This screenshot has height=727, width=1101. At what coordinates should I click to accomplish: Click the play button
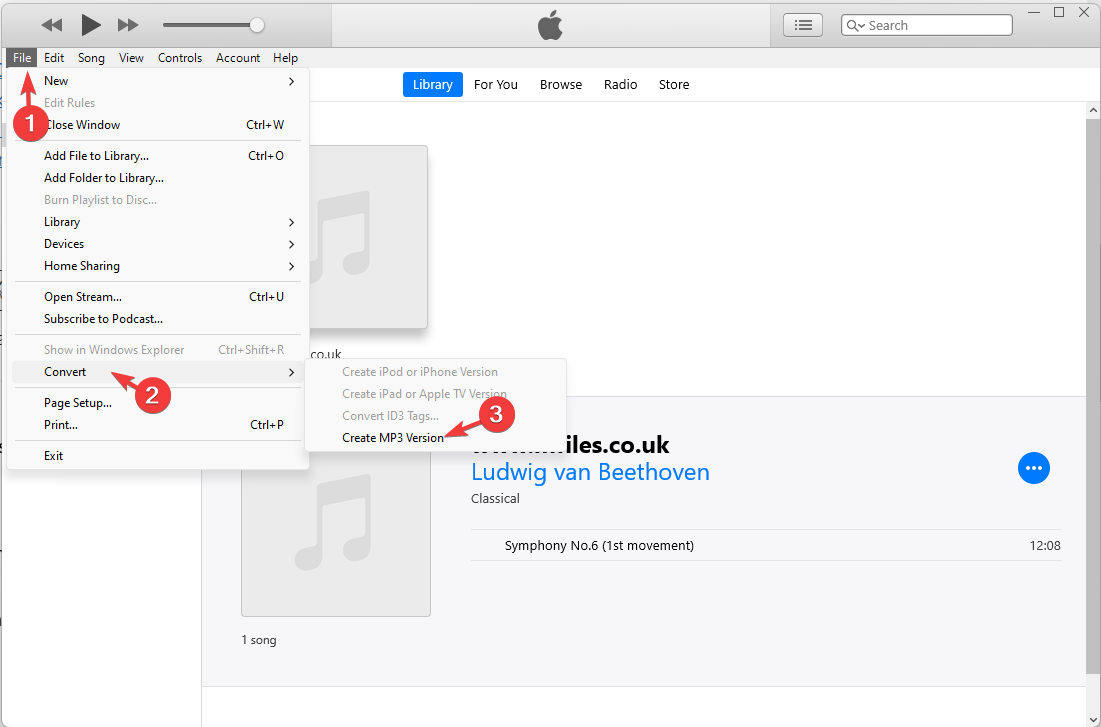[x=91, y=25]
